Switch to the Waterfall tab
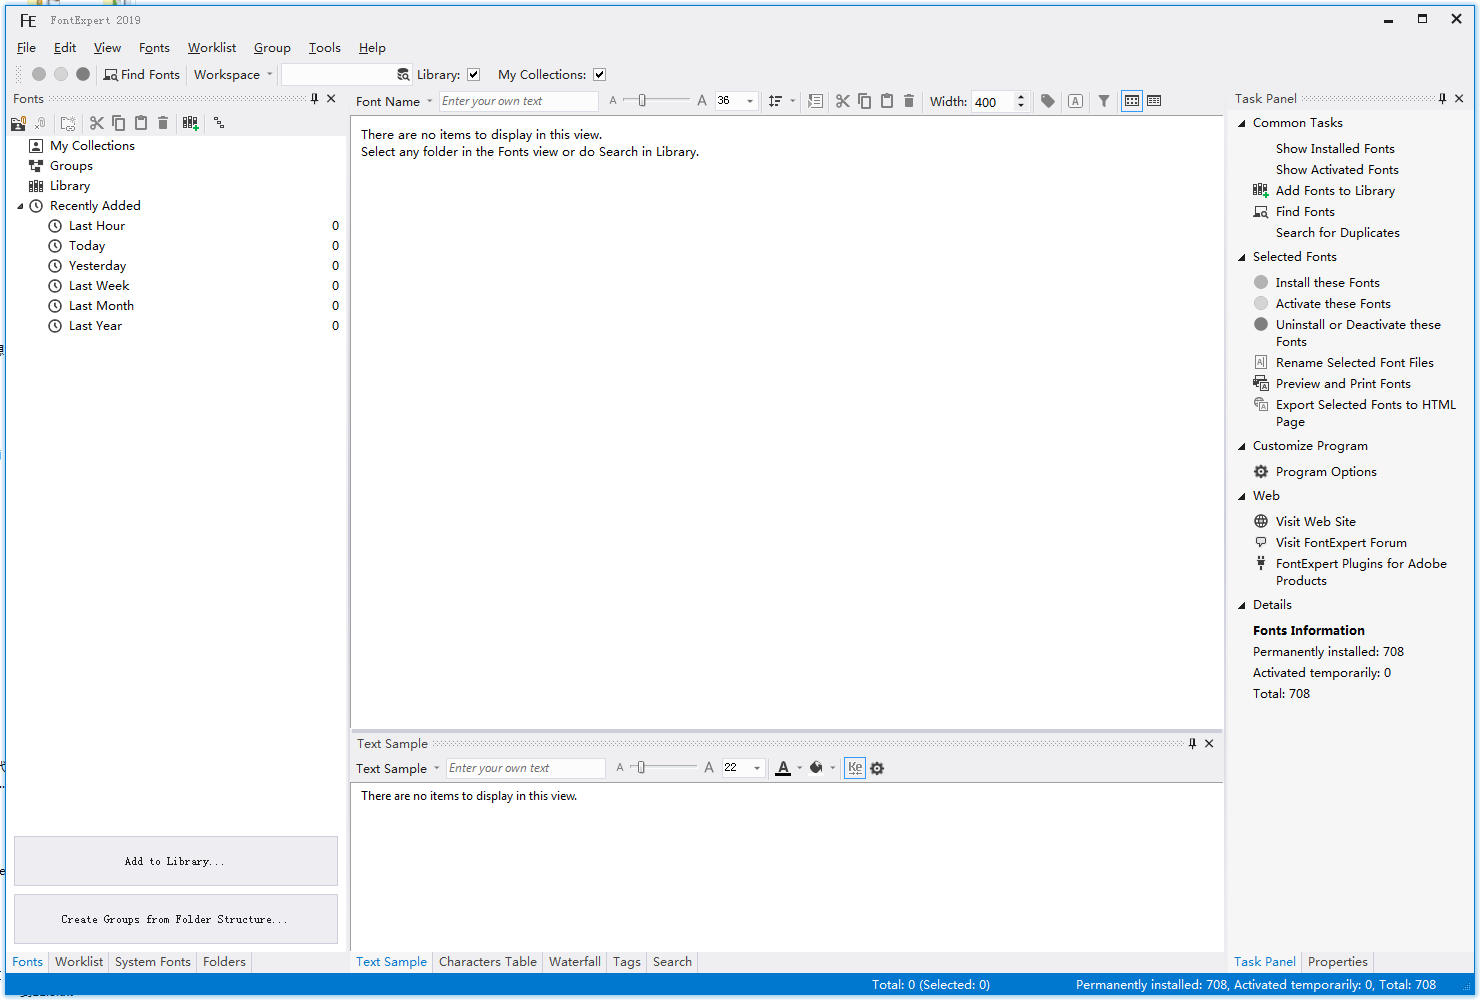The image size is (1480, 1000). click(x=575, y=962)
